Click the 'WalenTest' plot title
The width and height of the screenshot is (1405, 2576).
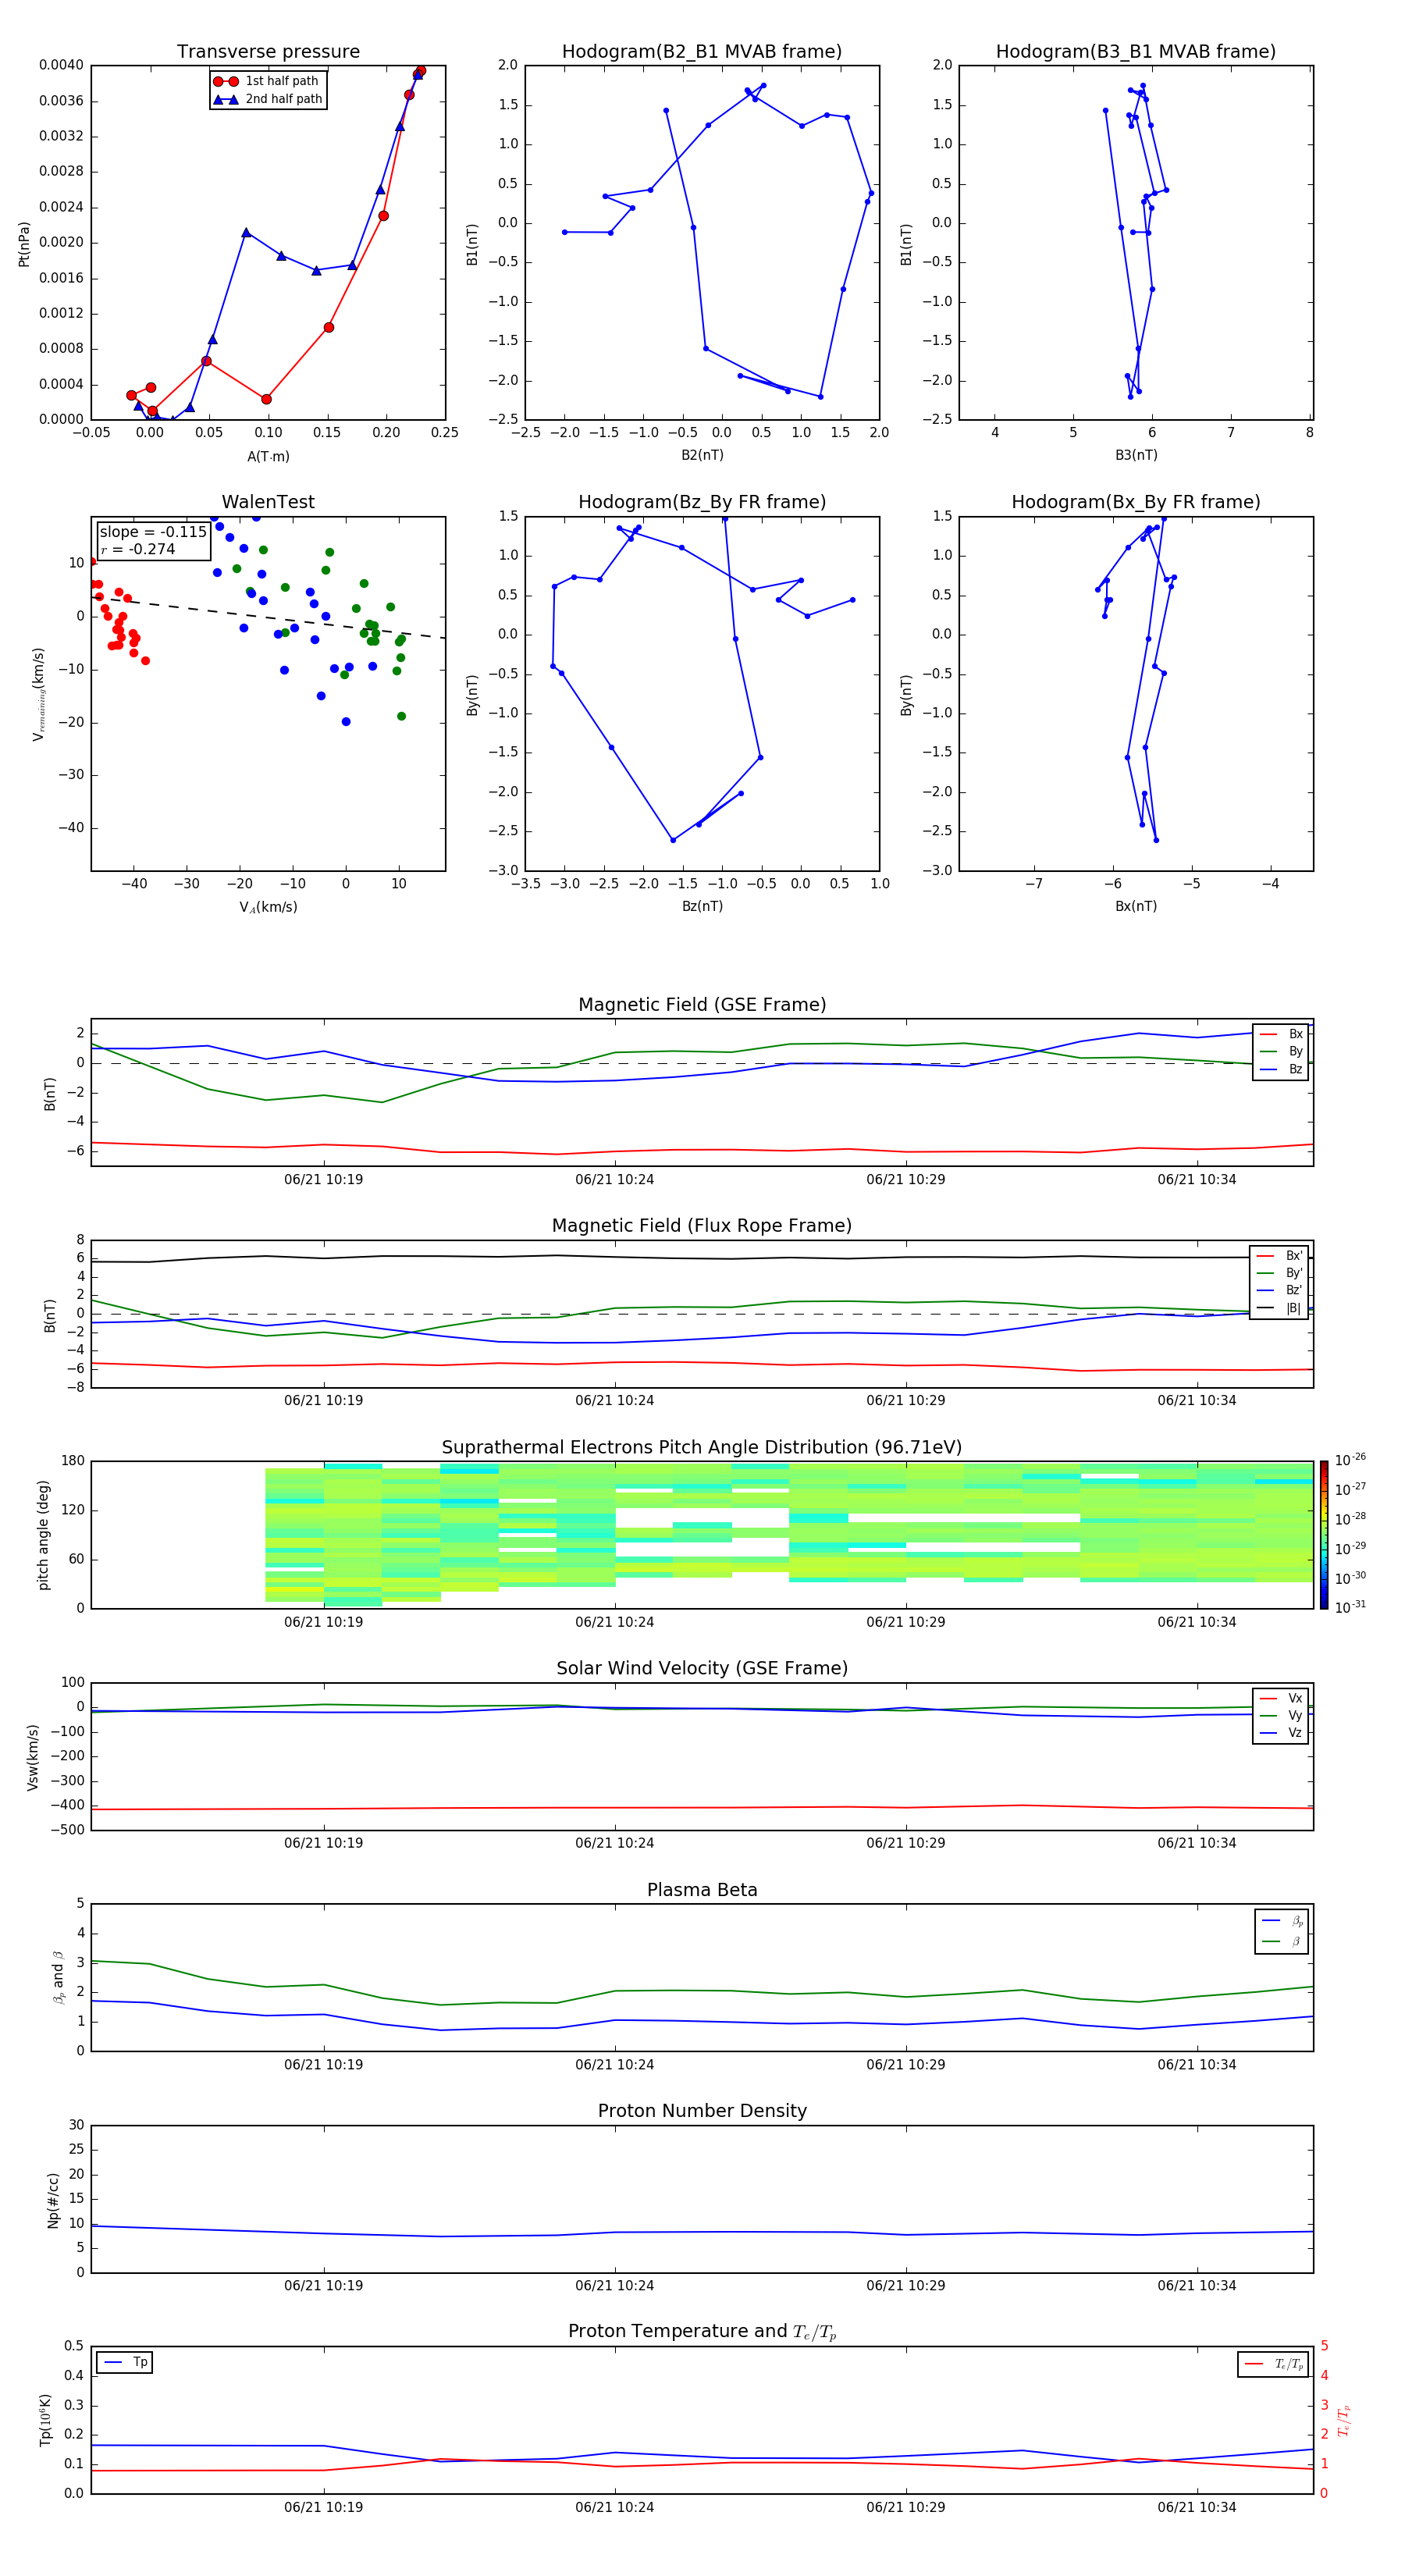(268, 502)
